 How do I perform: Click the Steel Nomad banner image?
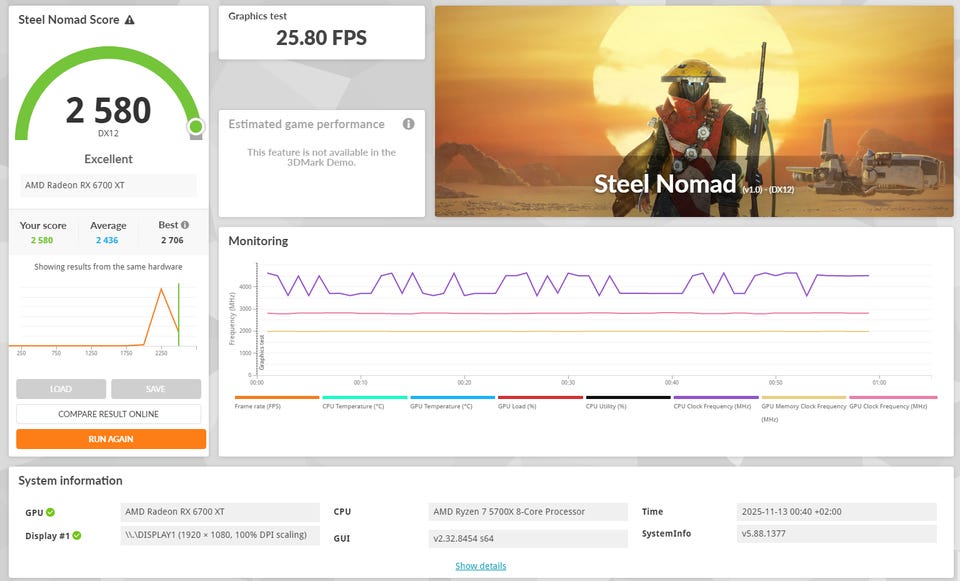(x=694, y=111)
